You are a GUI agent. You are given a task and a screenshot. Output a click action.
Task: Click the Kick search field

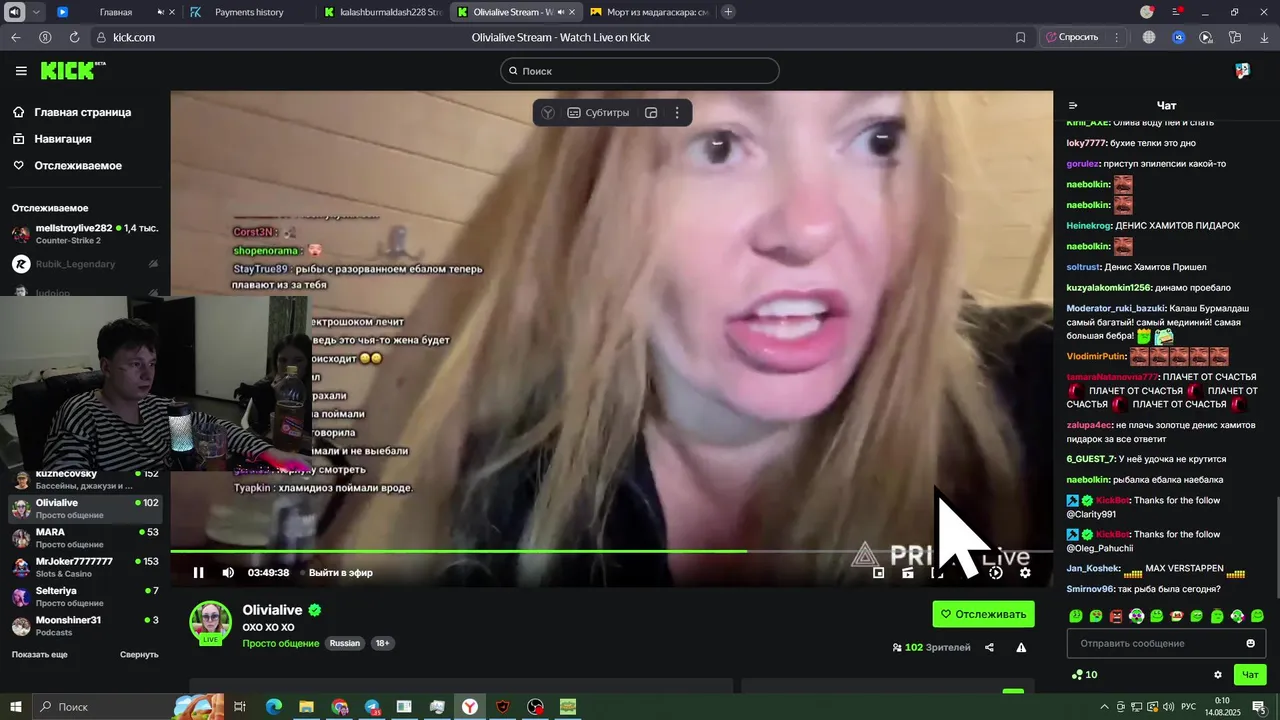pos(640,71)
